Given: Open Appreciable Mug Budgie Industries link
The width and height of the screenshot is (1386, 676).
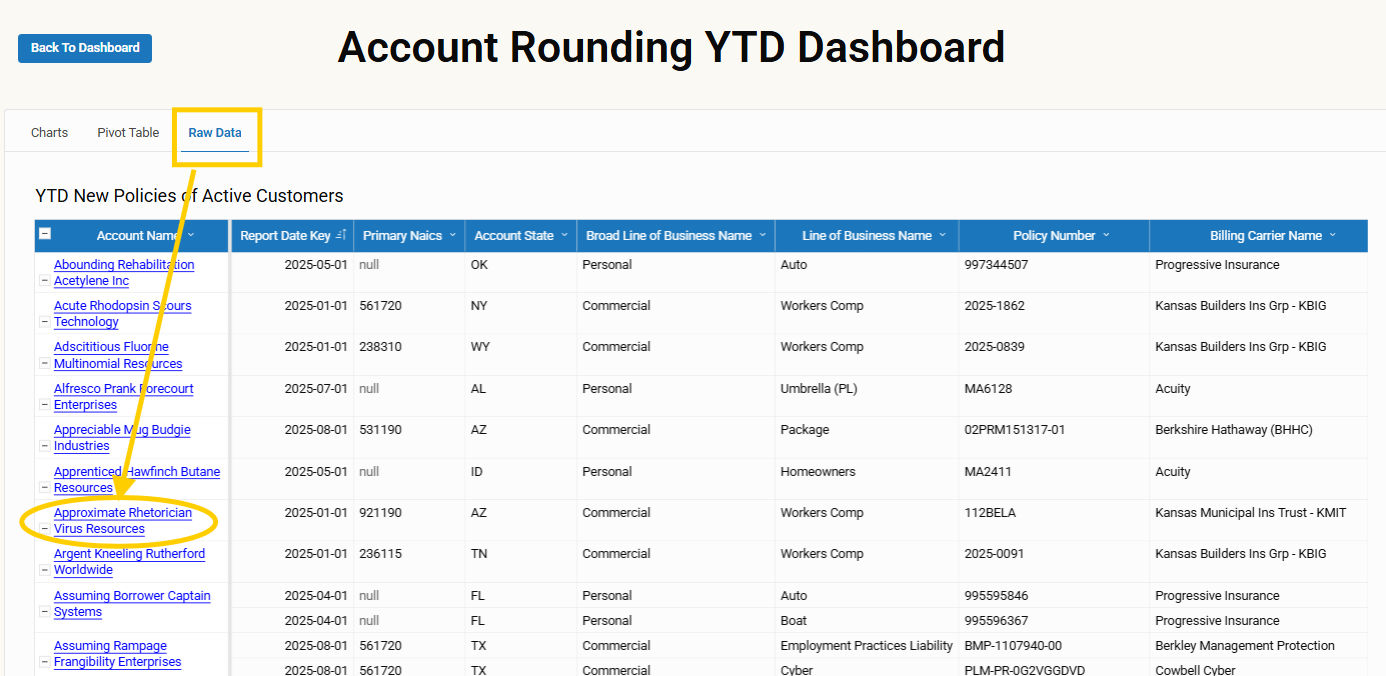Looking at the screenshot, I should click(x=122, y=438).
